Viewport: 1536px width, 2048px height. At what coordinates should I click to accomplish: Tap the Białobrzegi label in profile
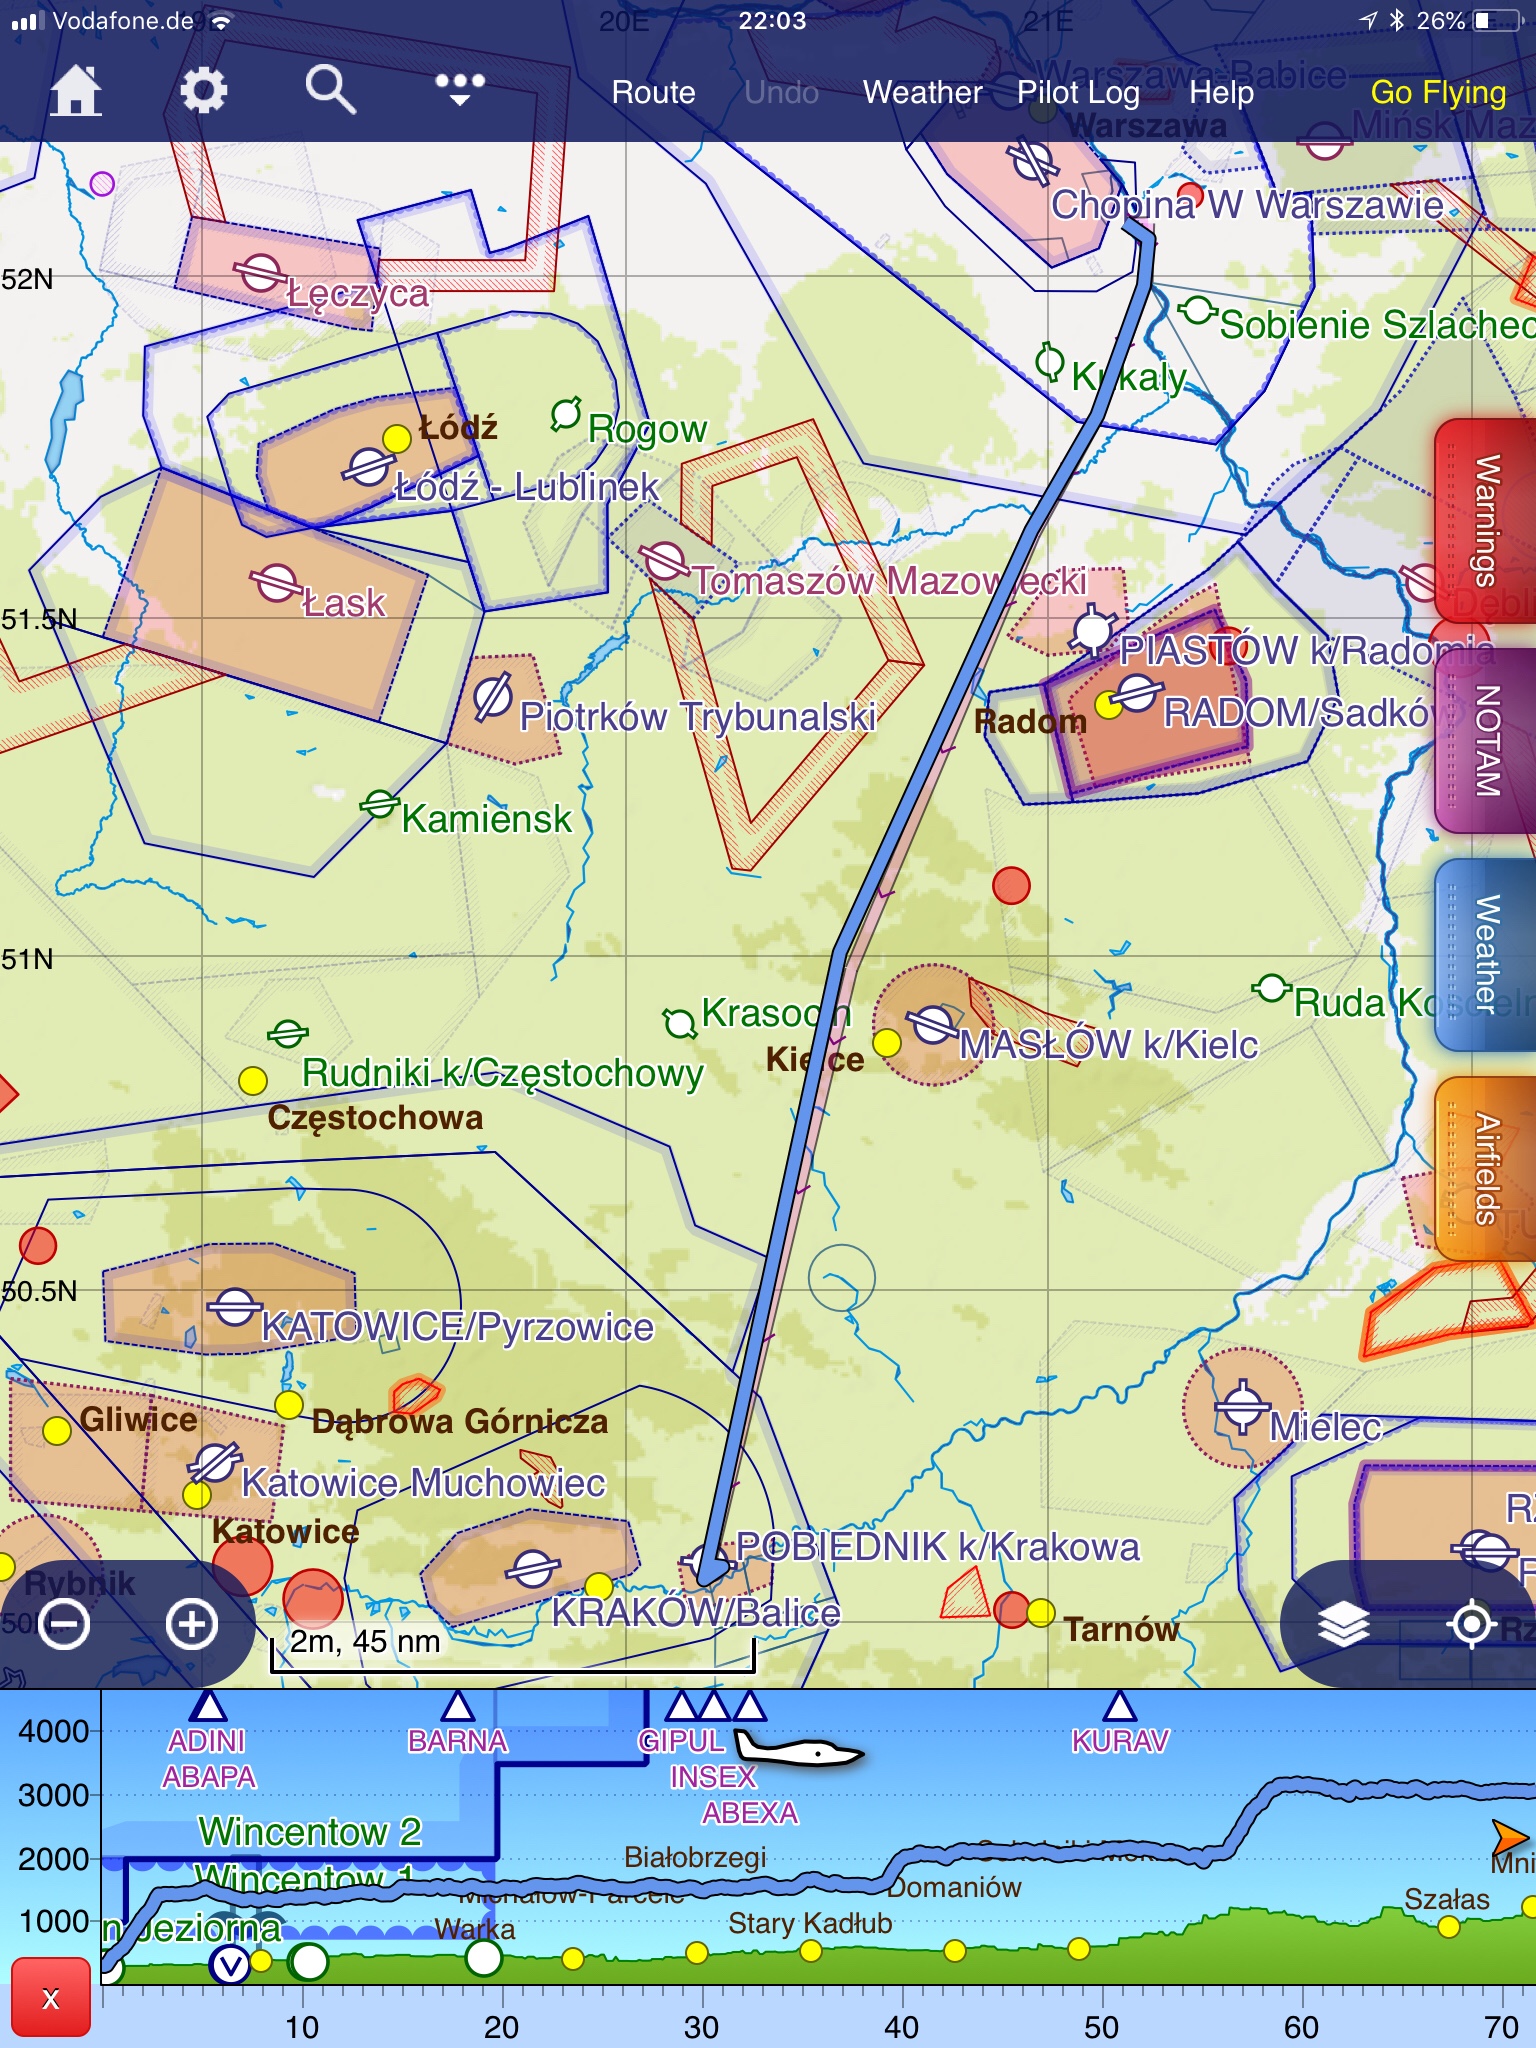click(x=695, y=1857)
